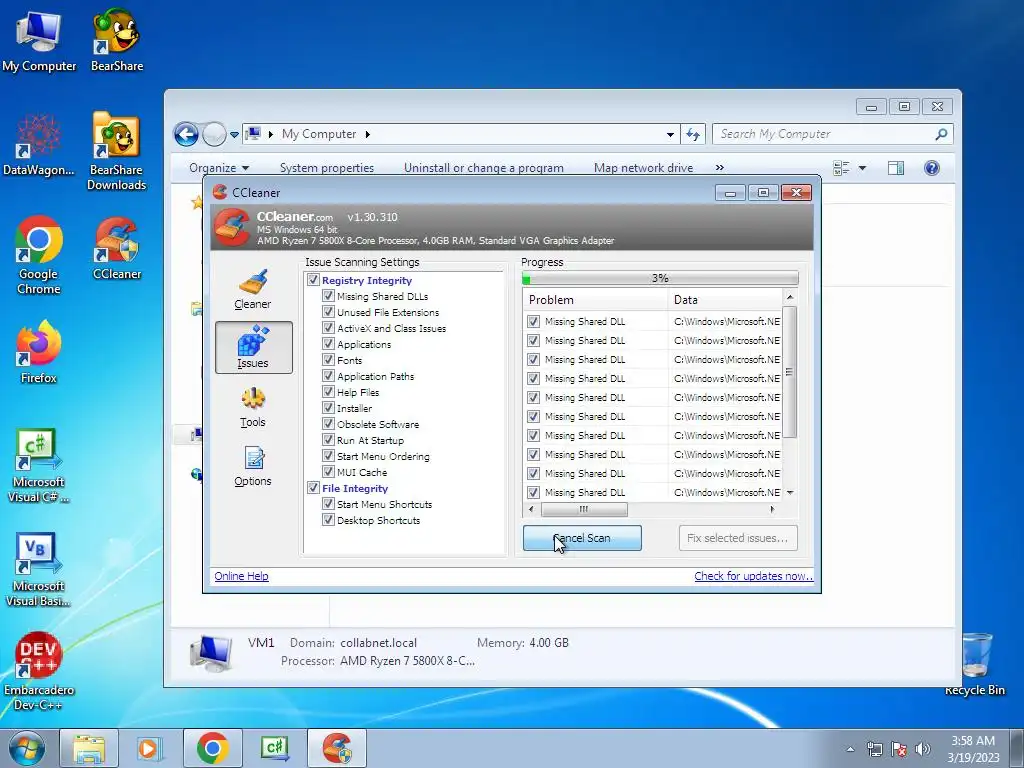
Task: Open the Tools section in CCleaner
Action: pos(253,408)
